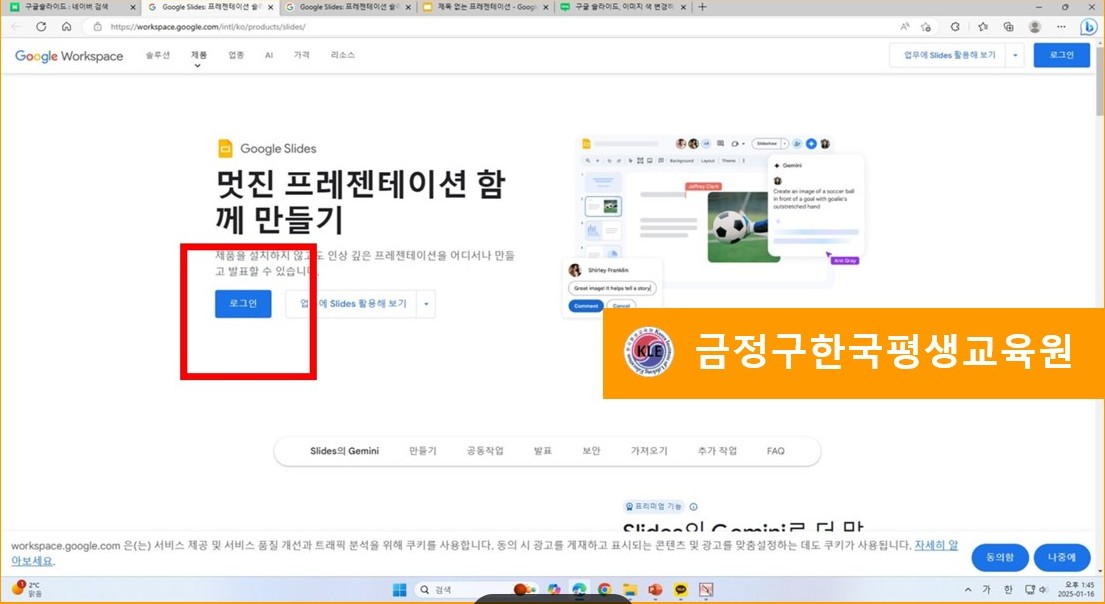Image resolution: width=1105 pixels, height=604 pixels.
Task: Click the yellow Google Slides product icon
Action: 225,148
